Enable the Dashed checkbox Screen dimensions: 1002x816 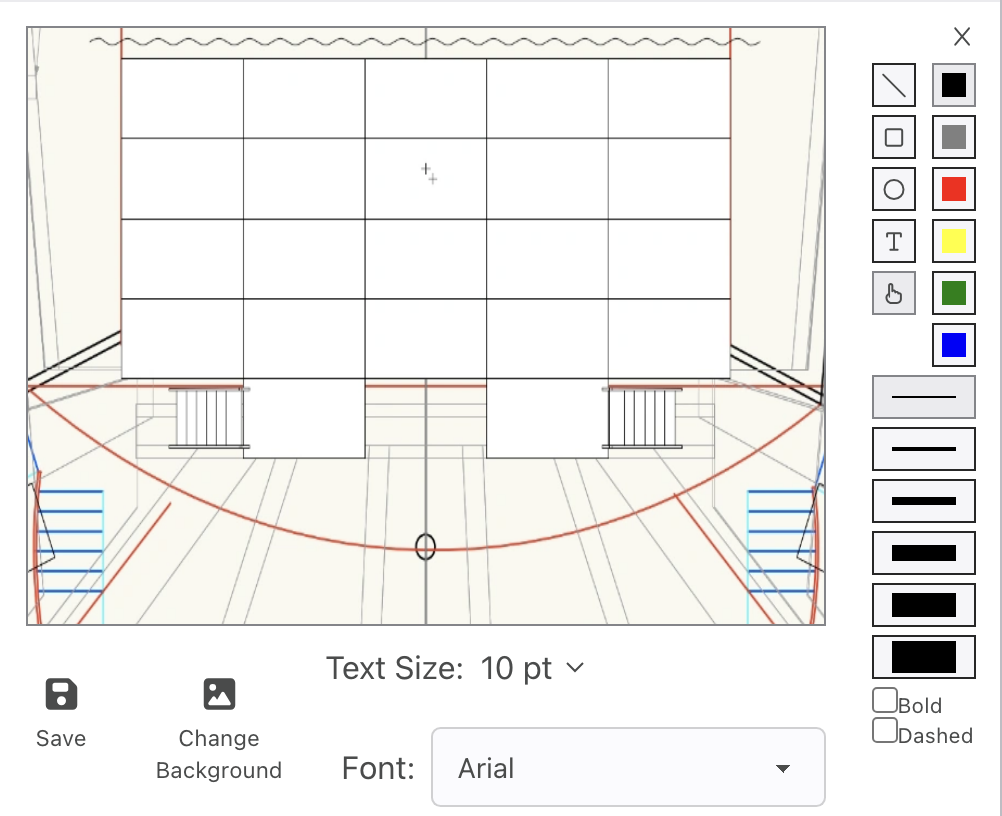tap(885, 731)
